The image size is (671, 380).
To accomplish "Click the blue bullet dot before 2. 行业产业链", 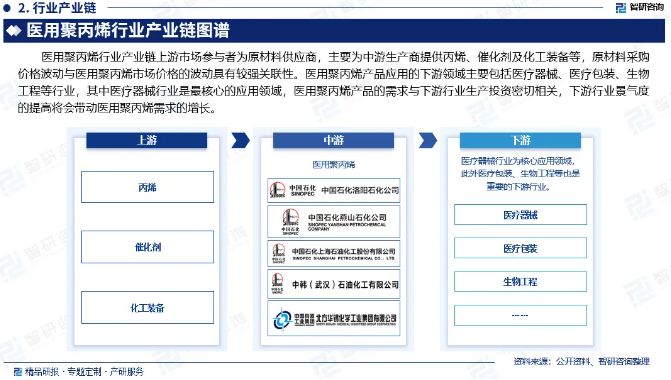I will (6, 7).
